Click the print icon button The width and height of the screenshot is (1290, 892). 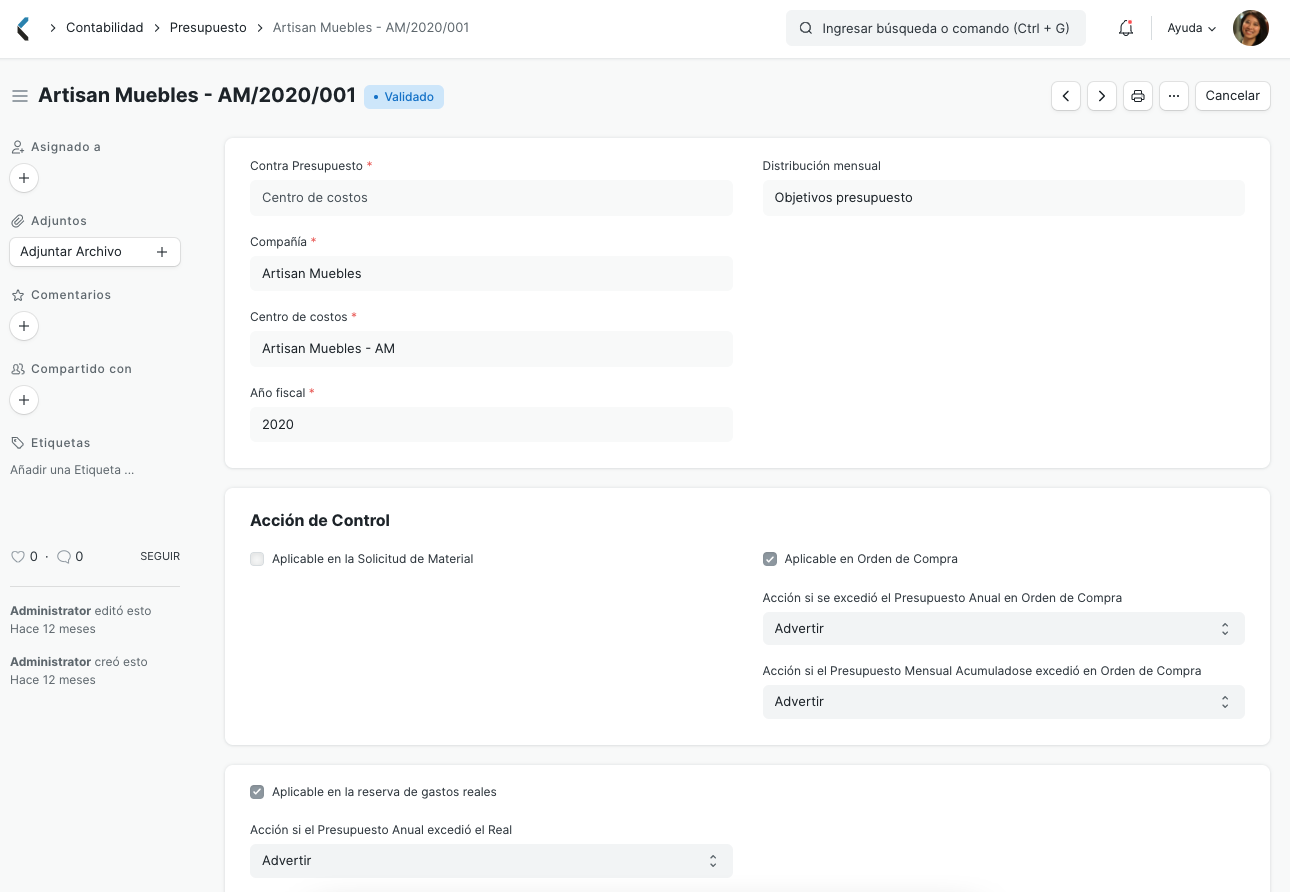pyautogui.click(x=1138, y=96)
